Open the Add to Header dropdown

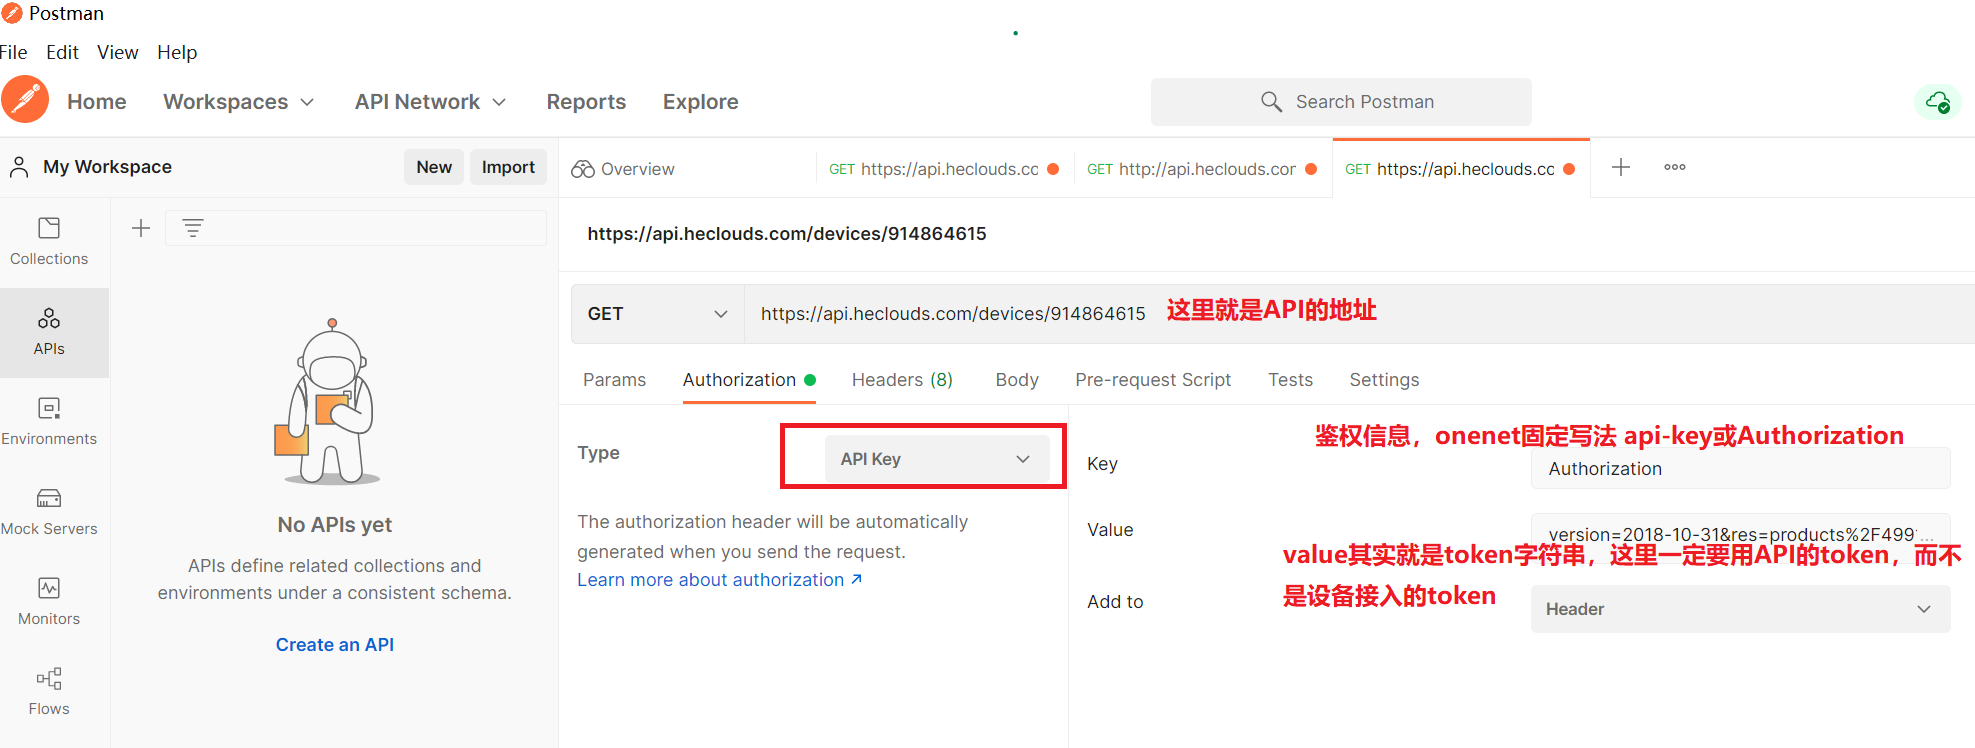[x=1740, y=609]
